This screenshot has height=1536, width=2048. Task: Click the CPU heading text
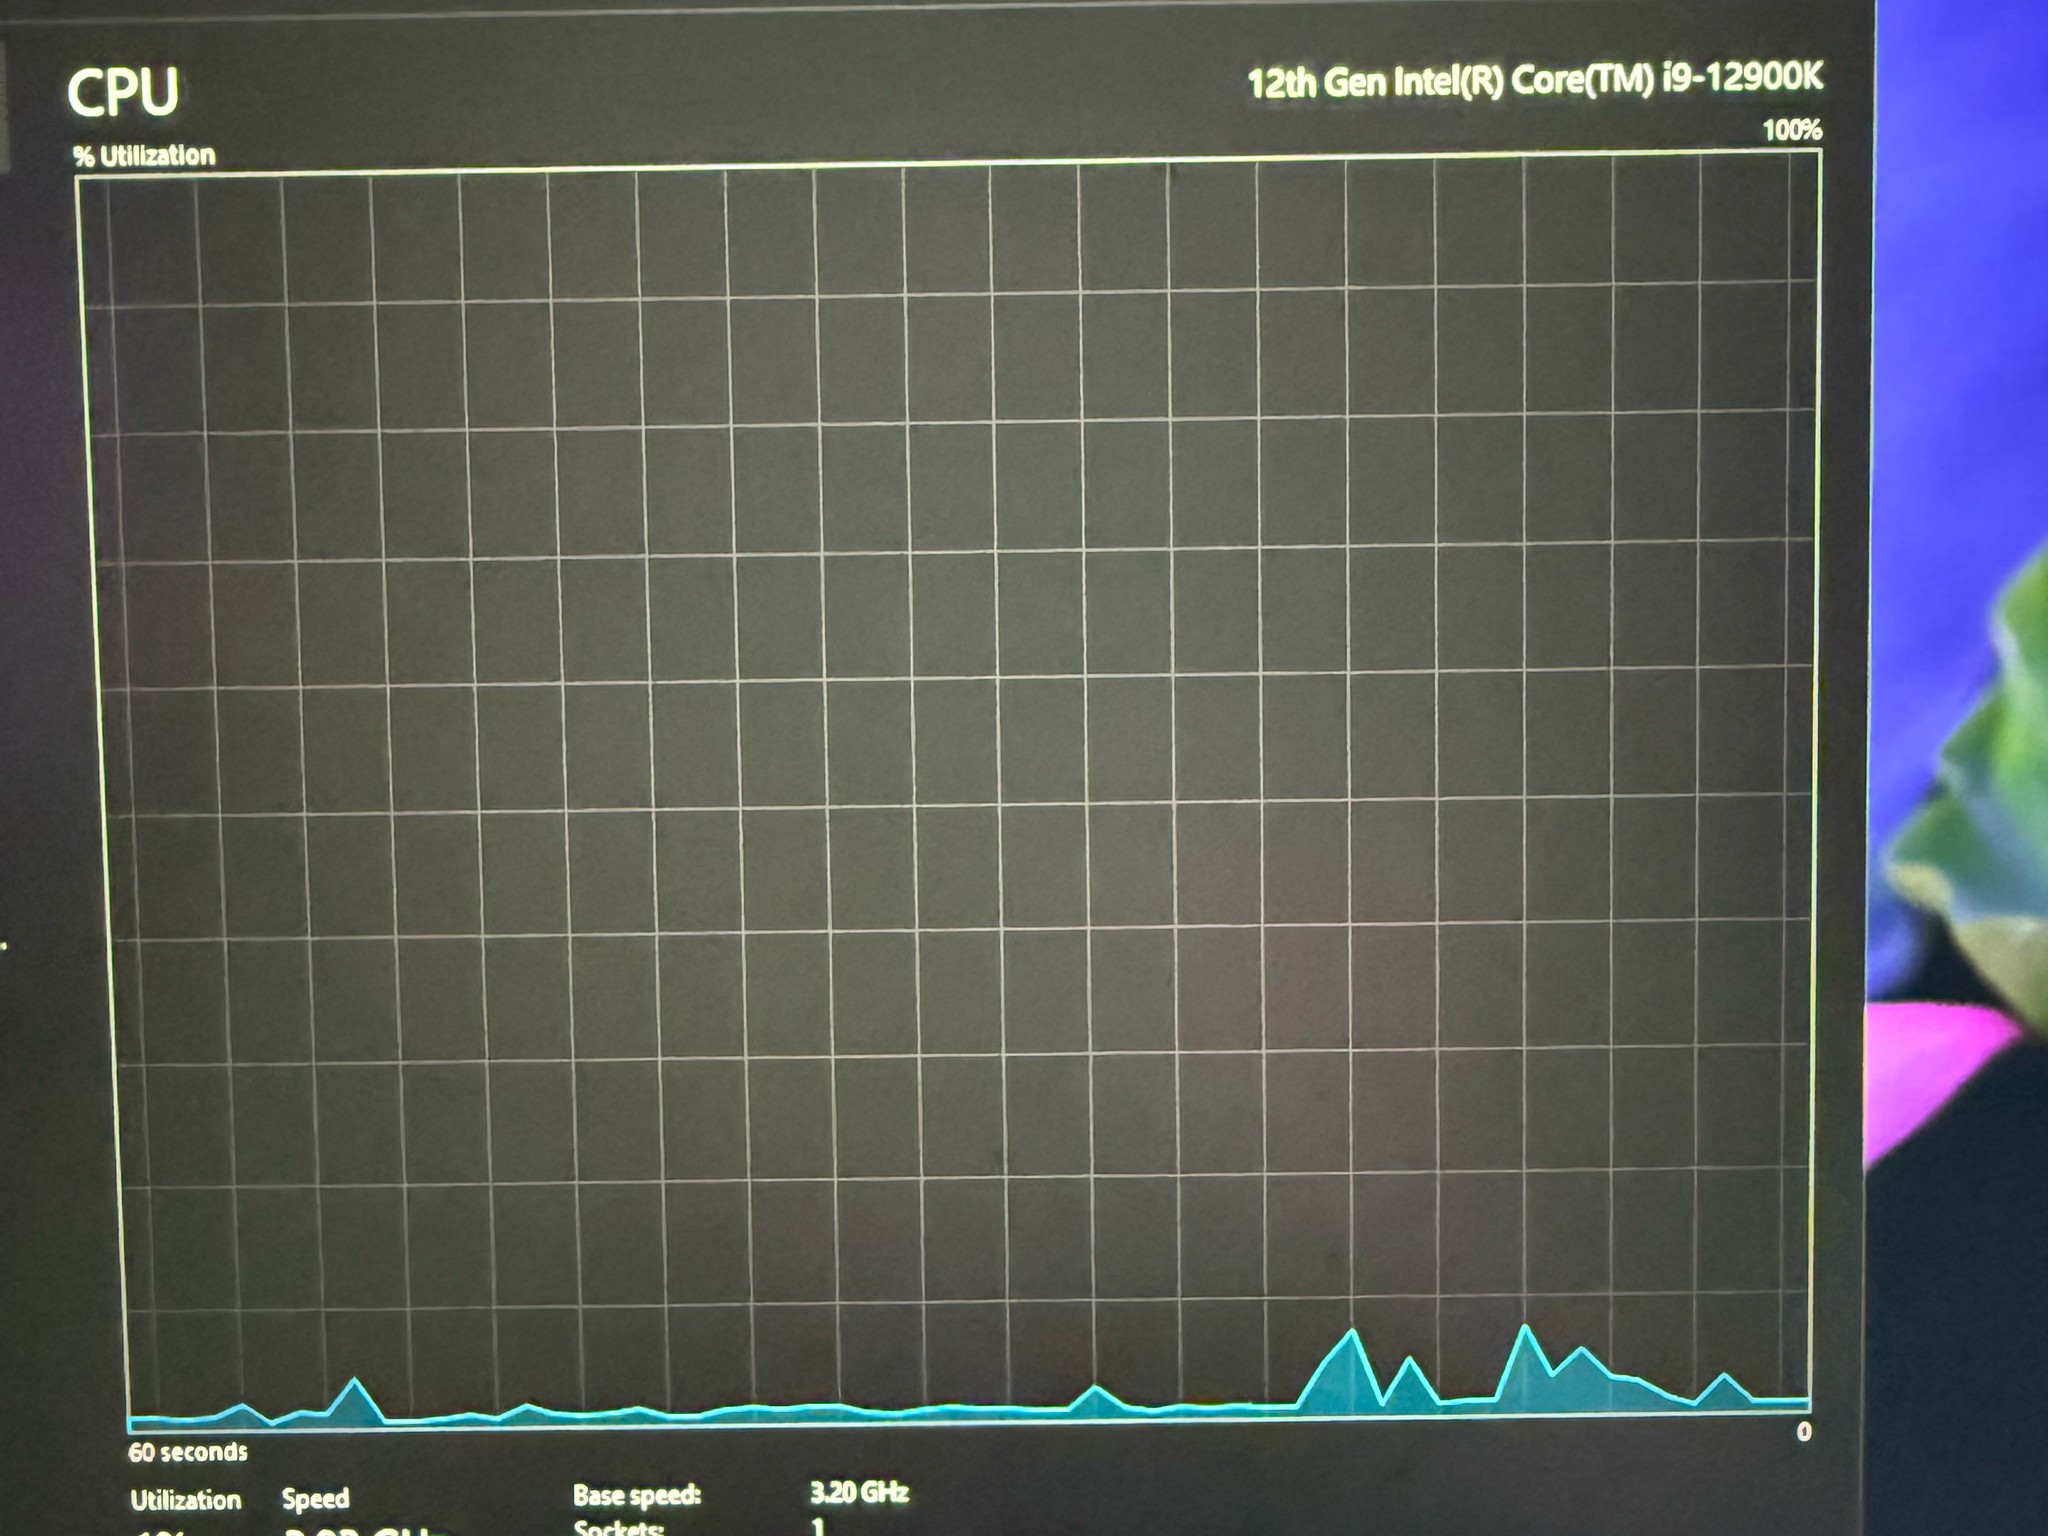(x=123, y=93)
